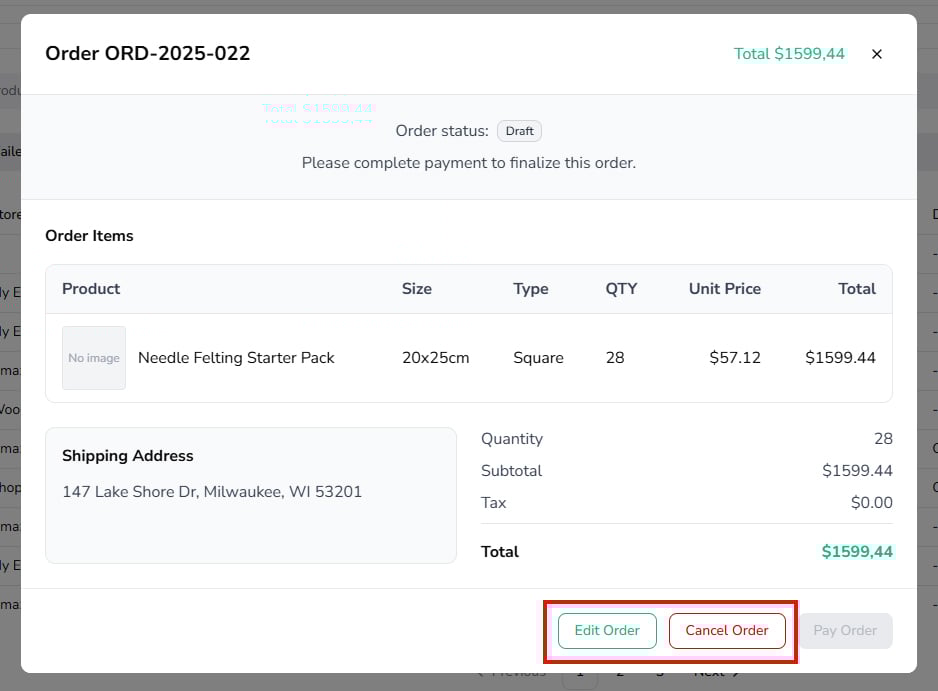Select the 147 Lake Shore Dr address text
Viewport: 938px width, 691px height.
coord(212,492)
